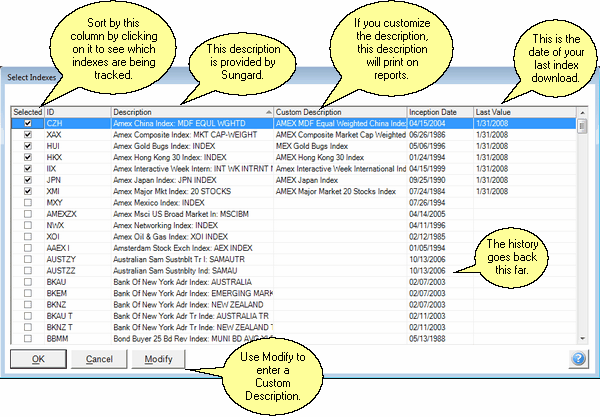600x417 pixels.
Task: Check the MXY Amex Mexico Index checkbox
Action: tap(27, 202)
